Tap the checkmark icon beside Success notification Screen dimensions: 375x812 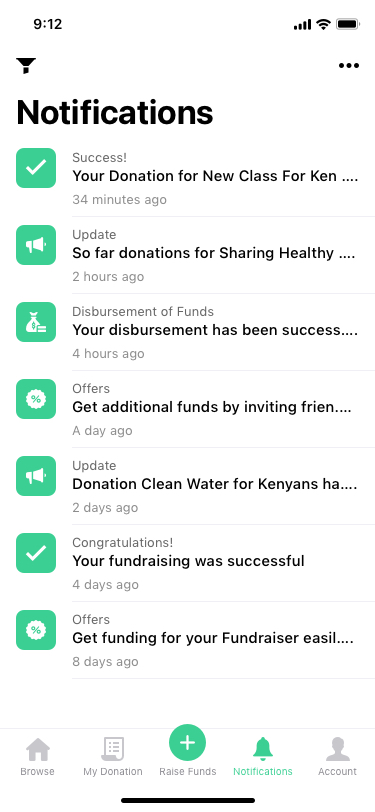point(36,168)
